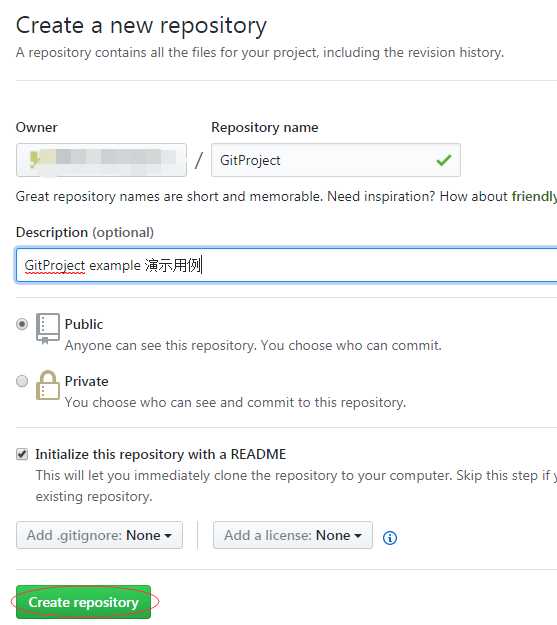Click the license dropdown caret arrow
Viewport: 557px width, 625px height.
click(358, 536)
